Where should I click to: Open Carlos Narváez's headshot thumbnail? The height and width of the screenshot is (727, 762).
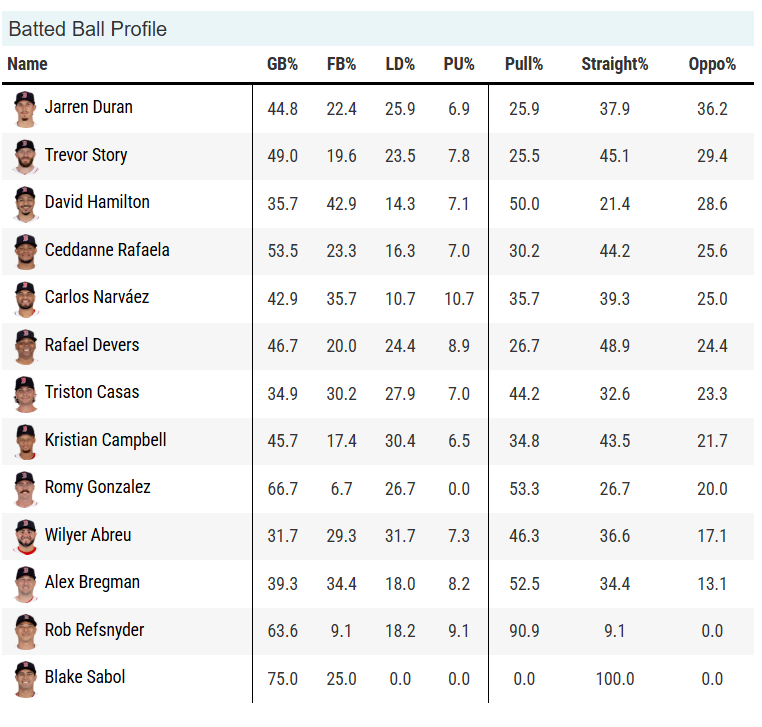click(x=25, y=298)
